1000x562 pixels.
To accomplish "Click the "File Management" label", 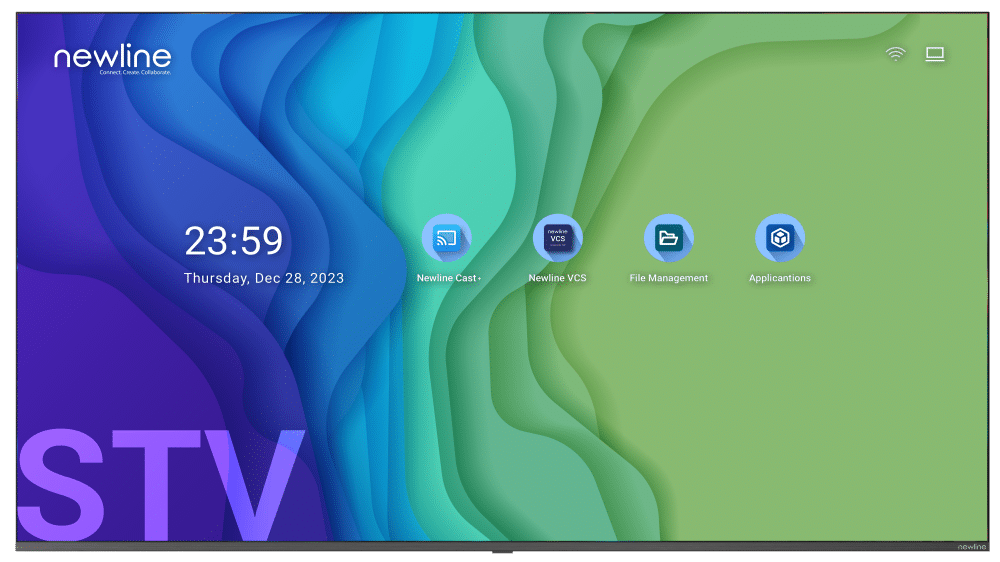I will pos(668,278).
